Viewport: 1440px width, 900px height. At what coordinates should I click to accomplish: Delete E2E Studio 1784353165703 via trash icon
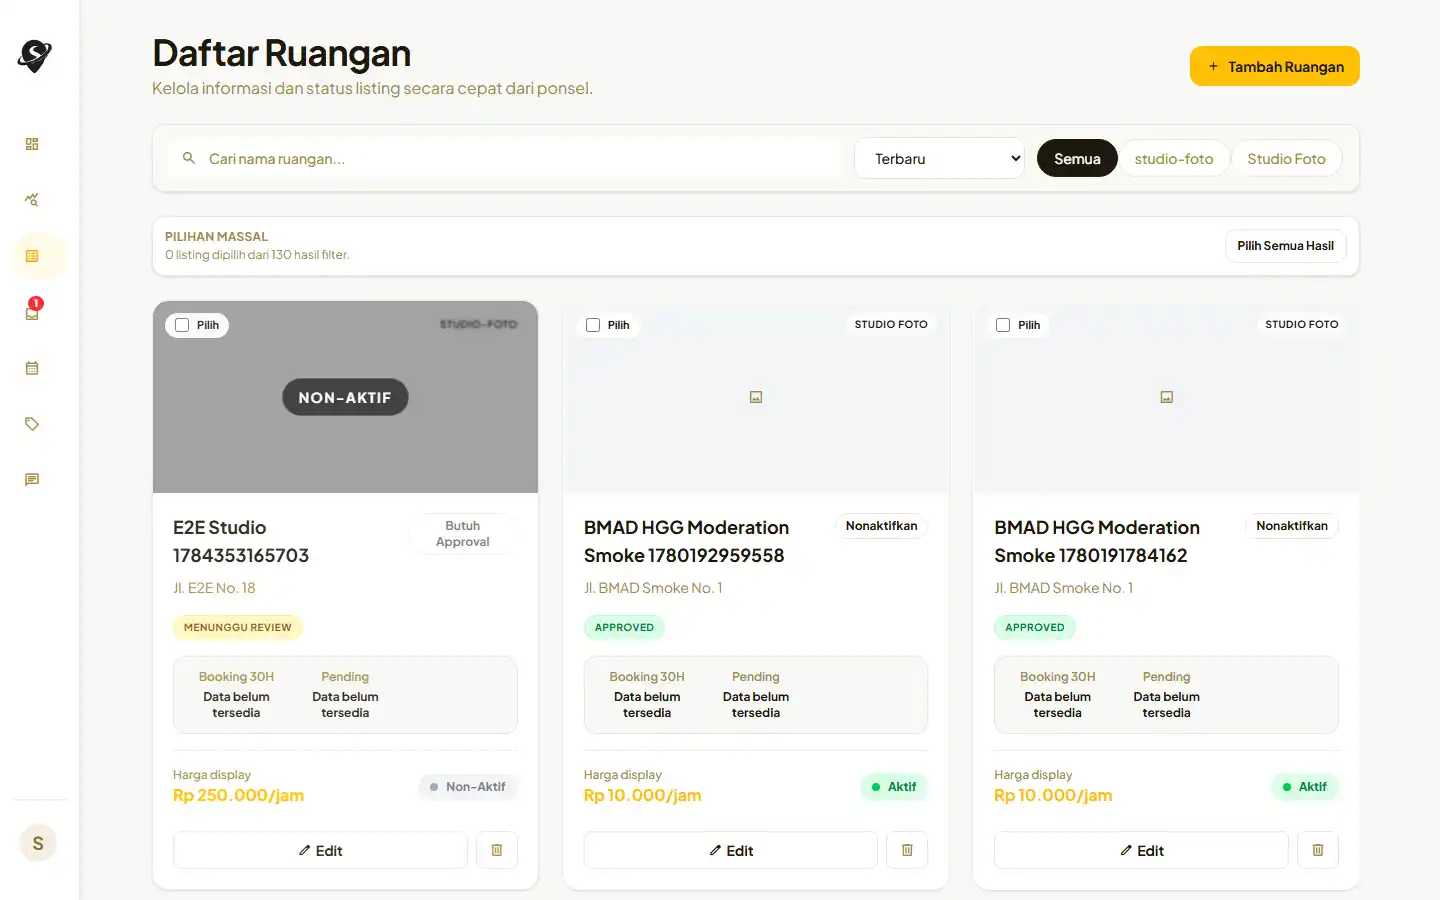pos(497,850)
